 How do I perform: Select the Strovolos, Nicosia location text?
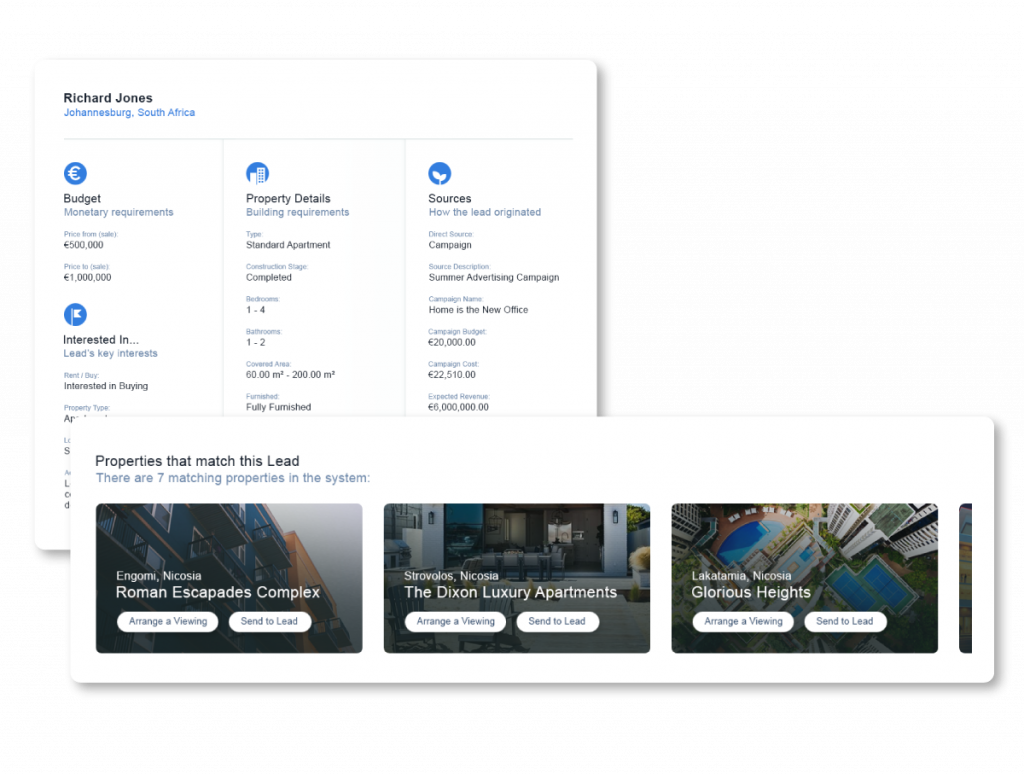[451, 576]
